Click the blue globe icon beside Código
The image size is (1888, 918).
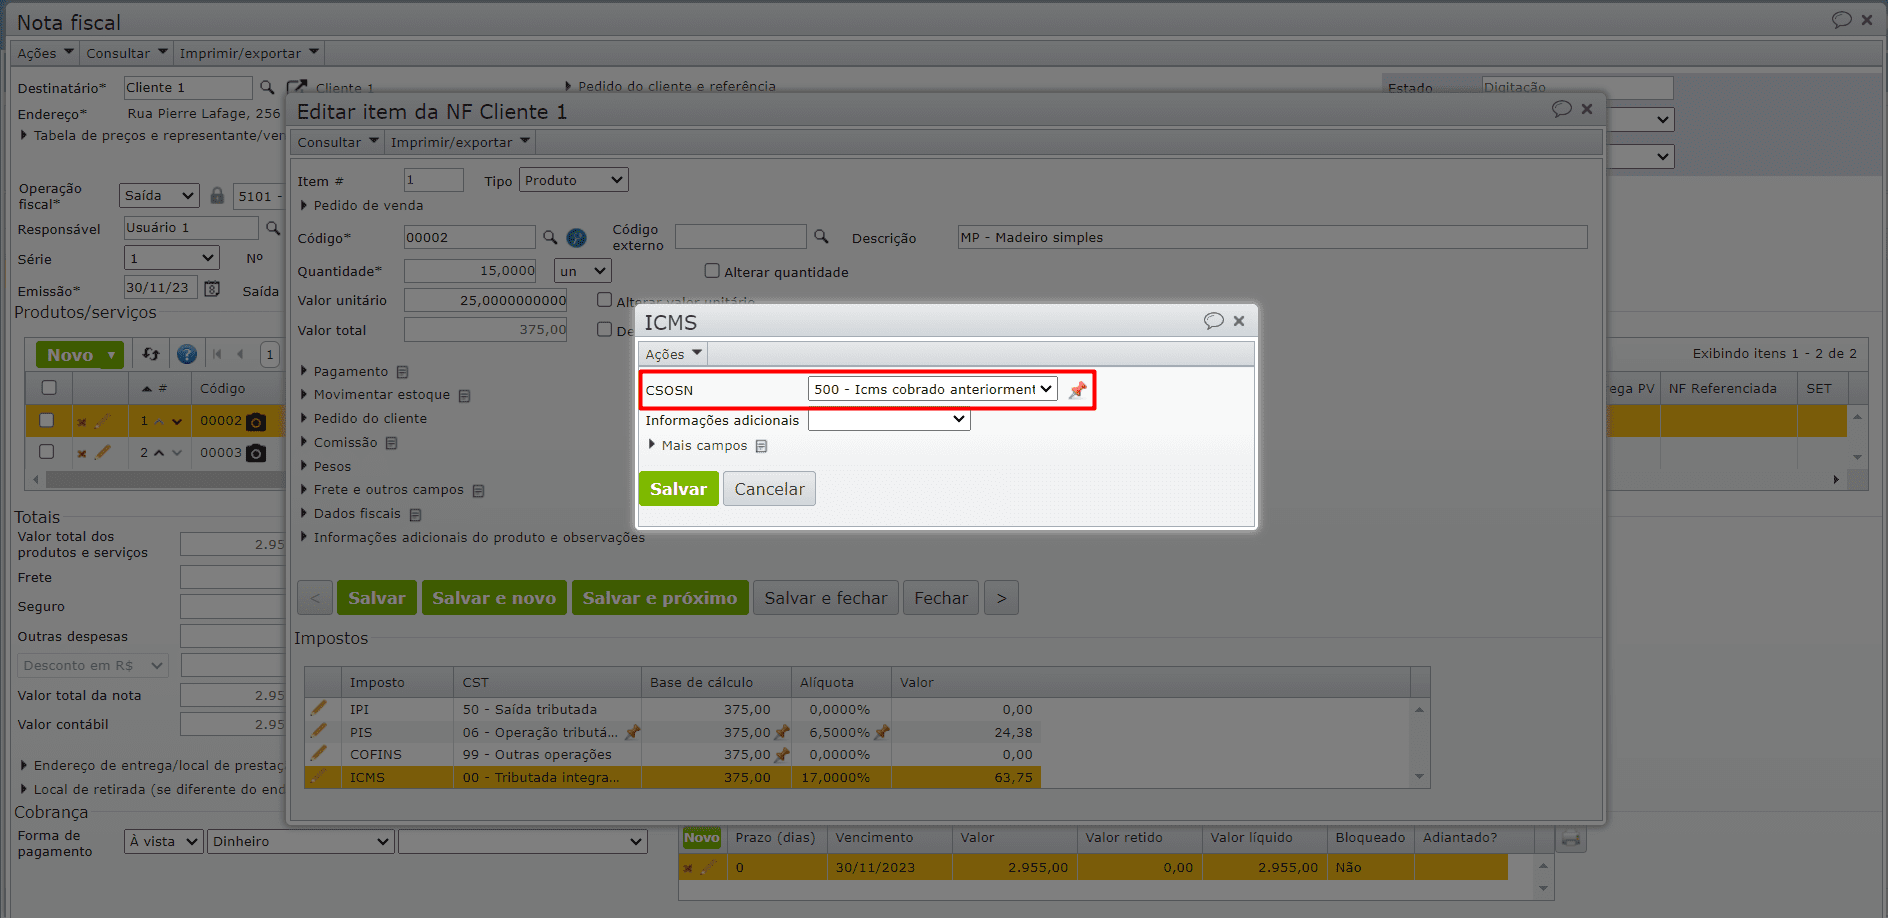tap(577, 238)
